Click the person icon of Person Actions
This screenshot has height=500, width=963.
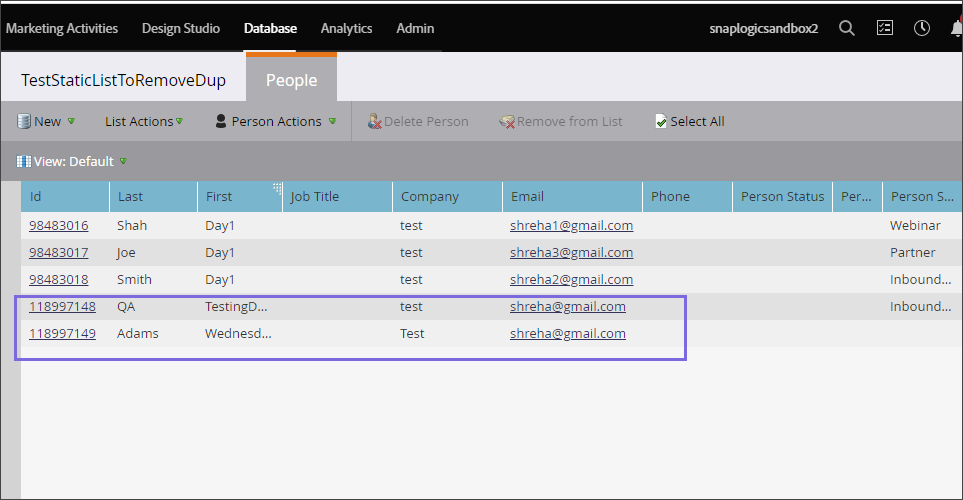coord(221,121)
